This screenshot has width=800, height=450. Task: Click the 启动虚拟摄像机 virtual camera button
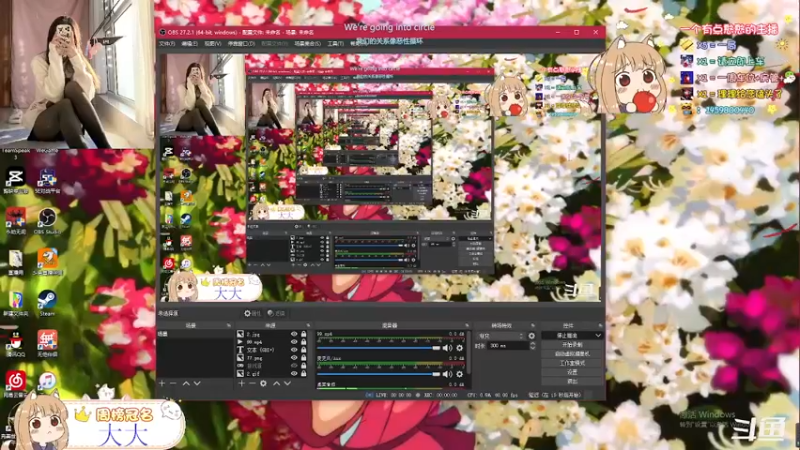tap(572, 354)
